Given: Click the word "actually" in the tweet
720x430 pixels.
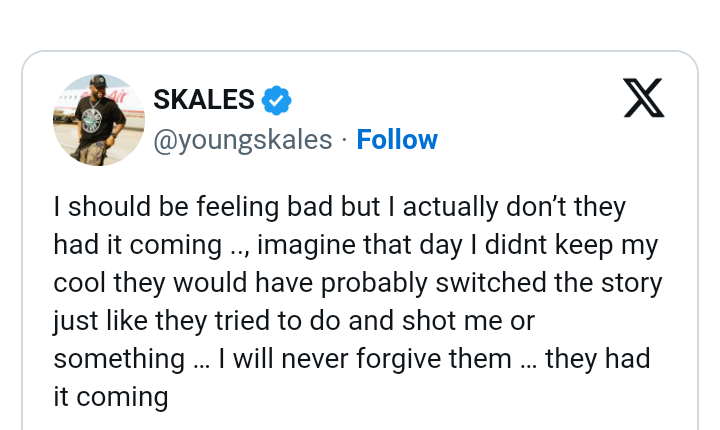Looking at the screenshot, I should 449,207.
